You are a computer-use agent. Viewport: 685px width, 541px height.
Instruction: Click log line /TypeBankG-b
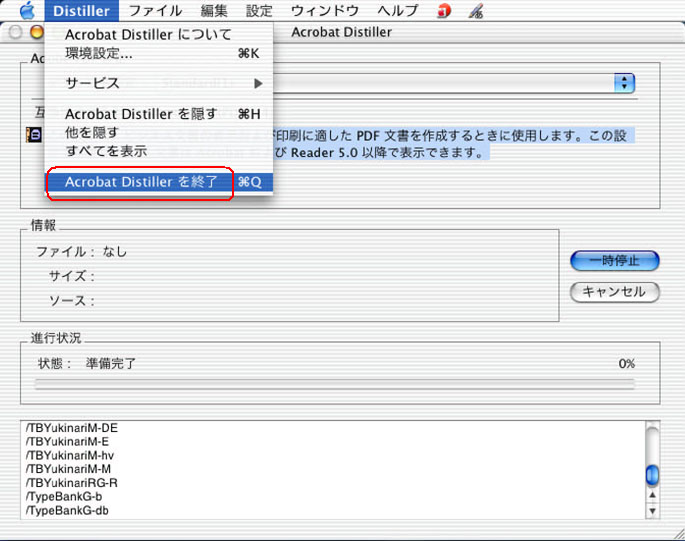pos(64,496)
